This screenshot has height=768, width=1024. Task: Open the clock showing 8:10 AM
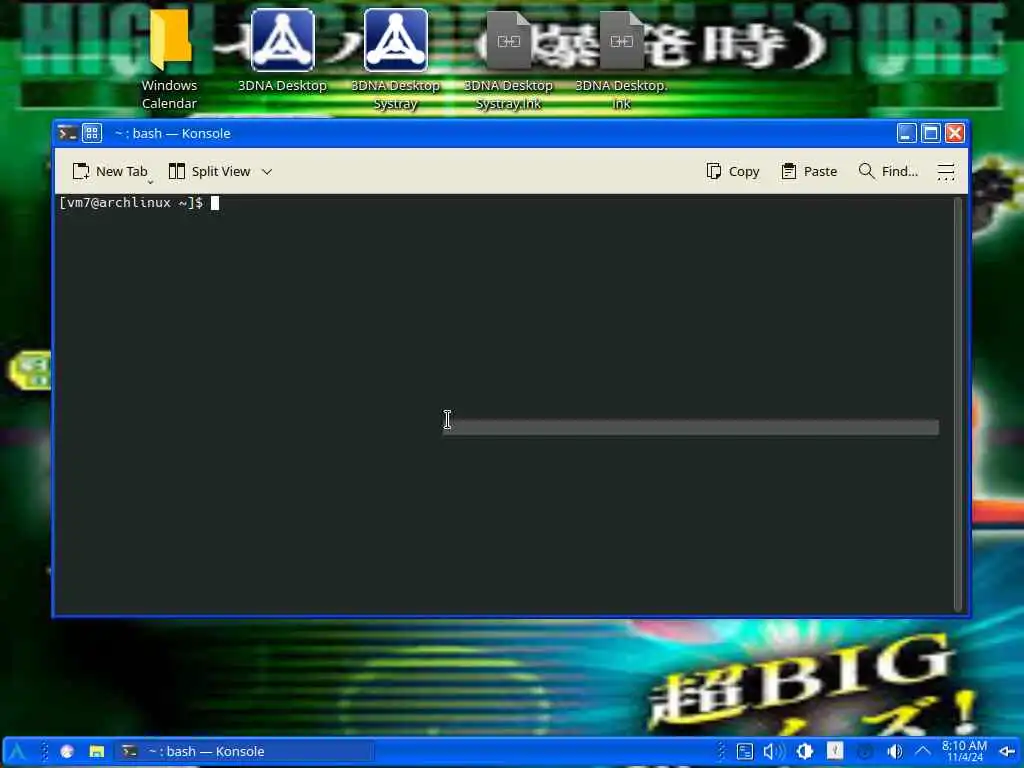click(x=965, y=751)
